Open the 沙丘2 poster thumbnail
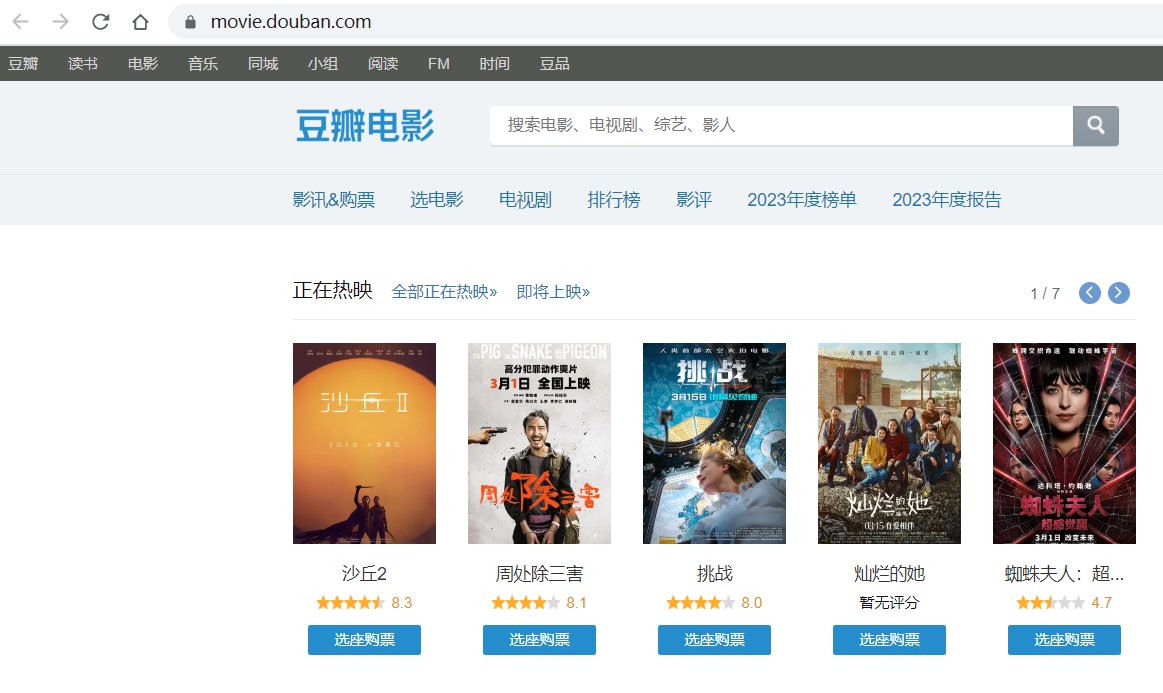 point(364,443)
